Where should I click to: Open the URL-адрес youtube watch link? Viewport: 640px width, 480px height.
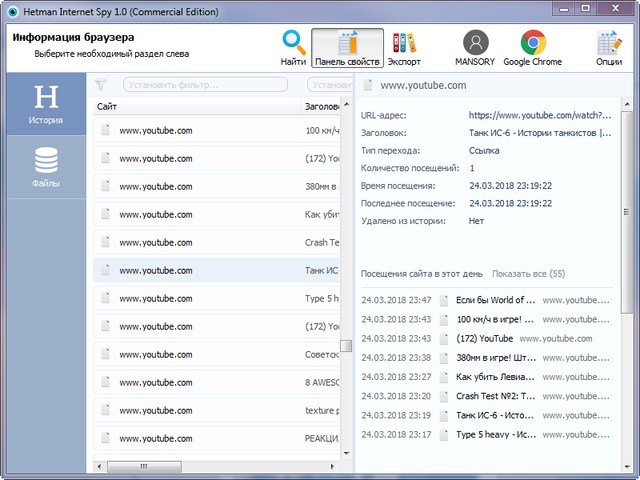(x=540, y=116)
